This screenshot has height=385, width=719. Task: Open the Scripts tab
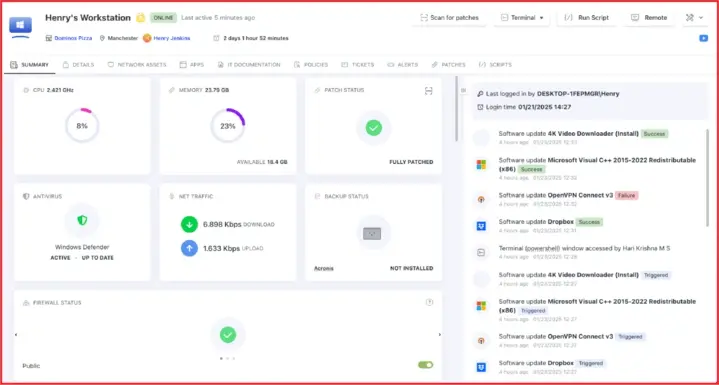[495, 65]
